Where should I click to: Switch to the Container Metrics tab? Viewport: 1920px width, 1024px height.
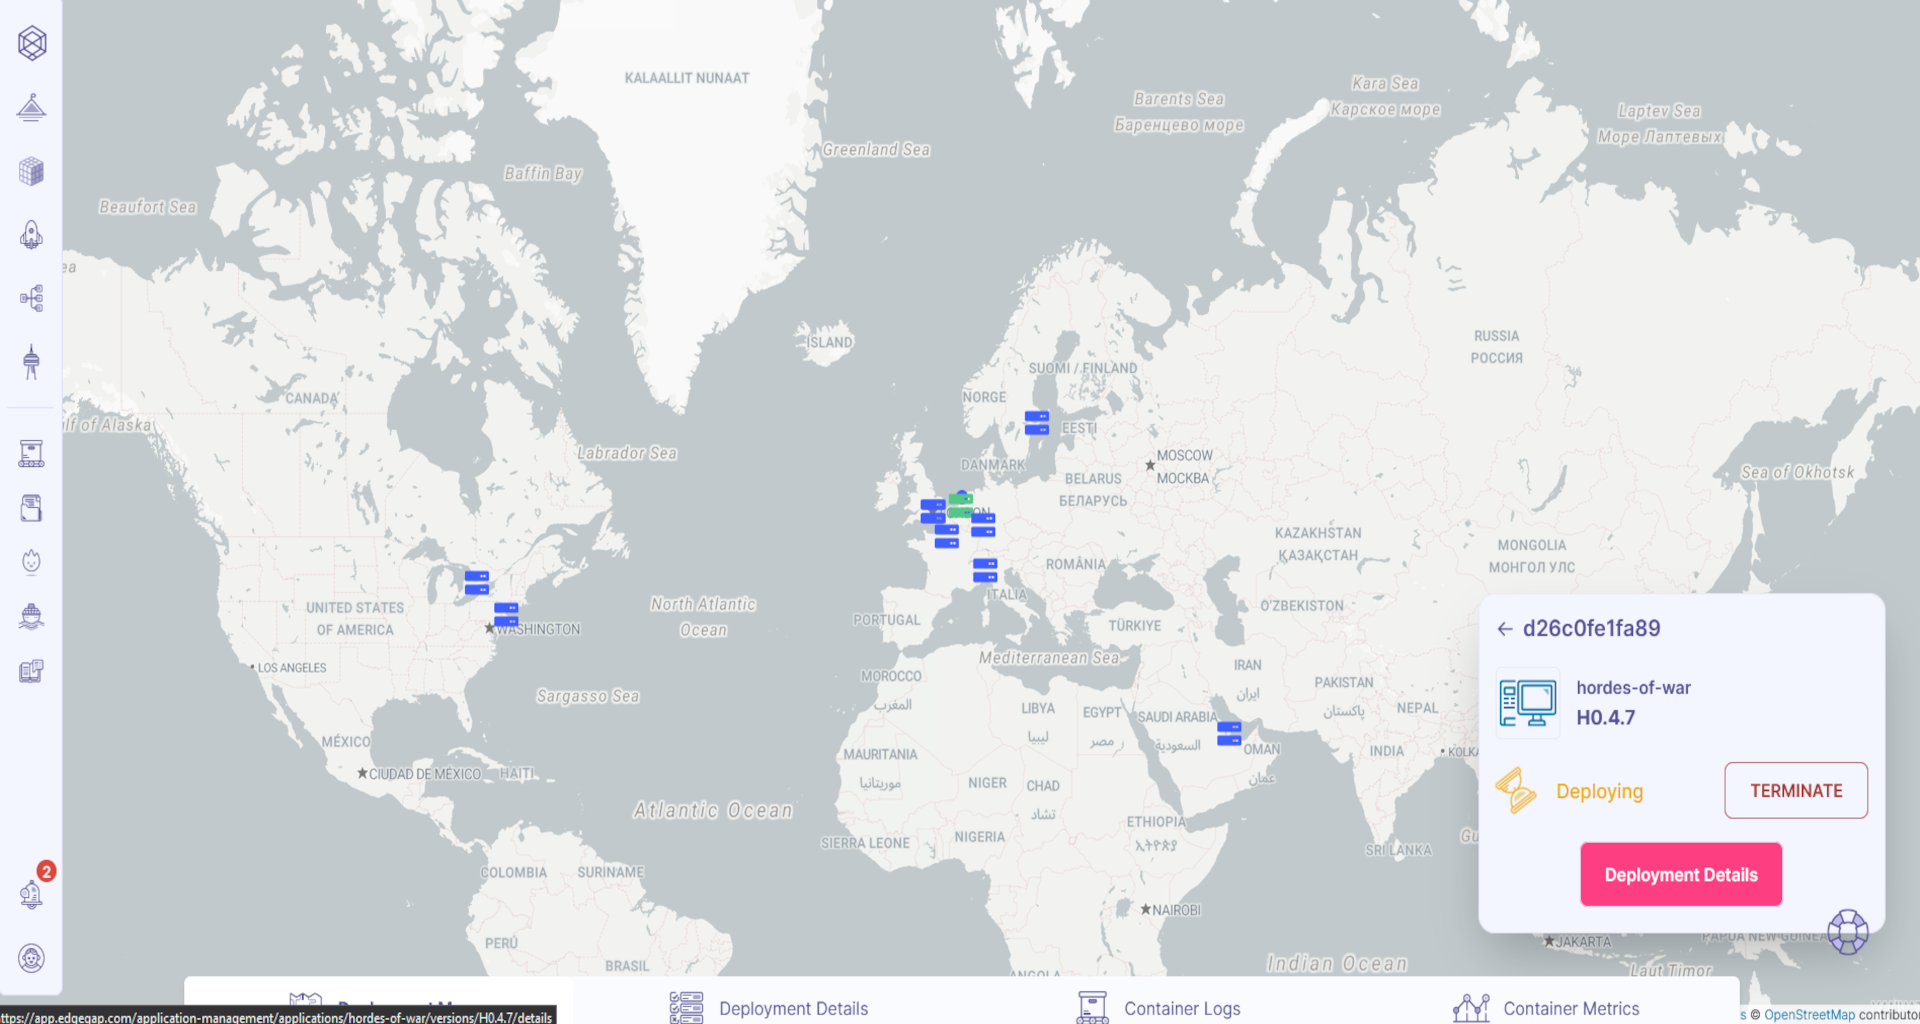(x=1572, y=1008)
